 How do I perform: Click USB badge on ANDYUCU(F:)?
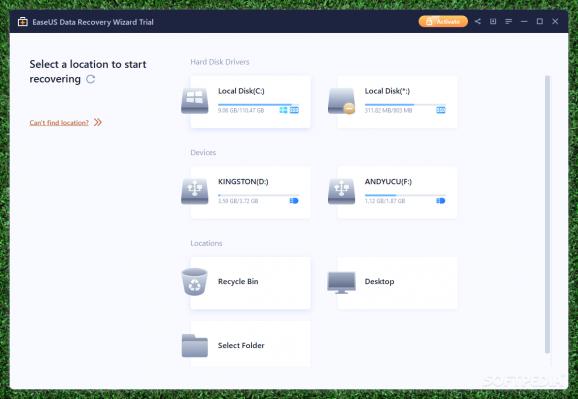pos(441,201)
